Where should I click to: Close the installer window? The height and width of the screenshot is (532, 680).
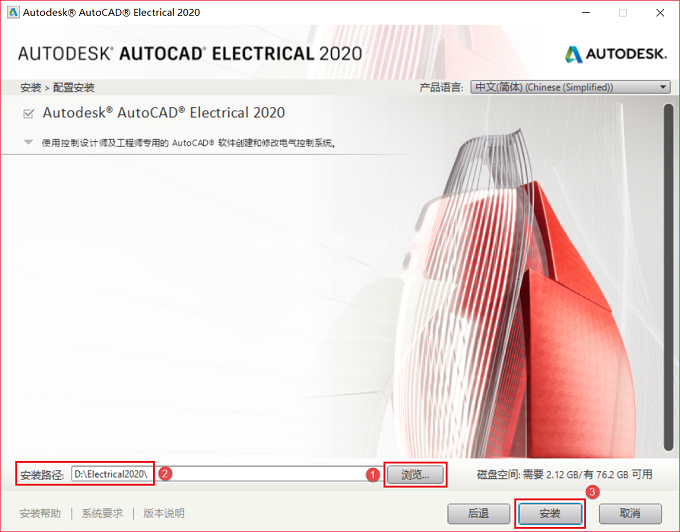pyautogui.click(x=660, y=13)
